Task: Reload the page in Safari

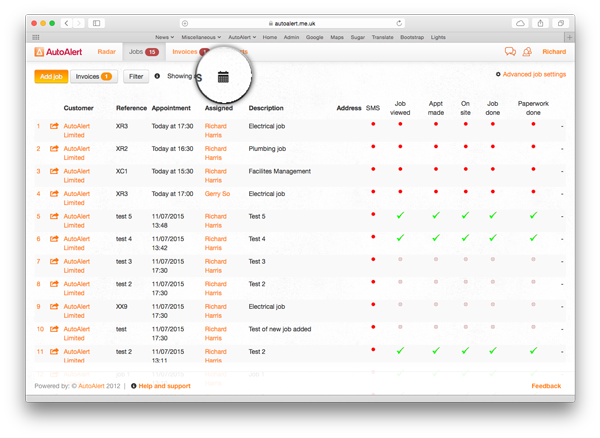Action: [399, 23]
